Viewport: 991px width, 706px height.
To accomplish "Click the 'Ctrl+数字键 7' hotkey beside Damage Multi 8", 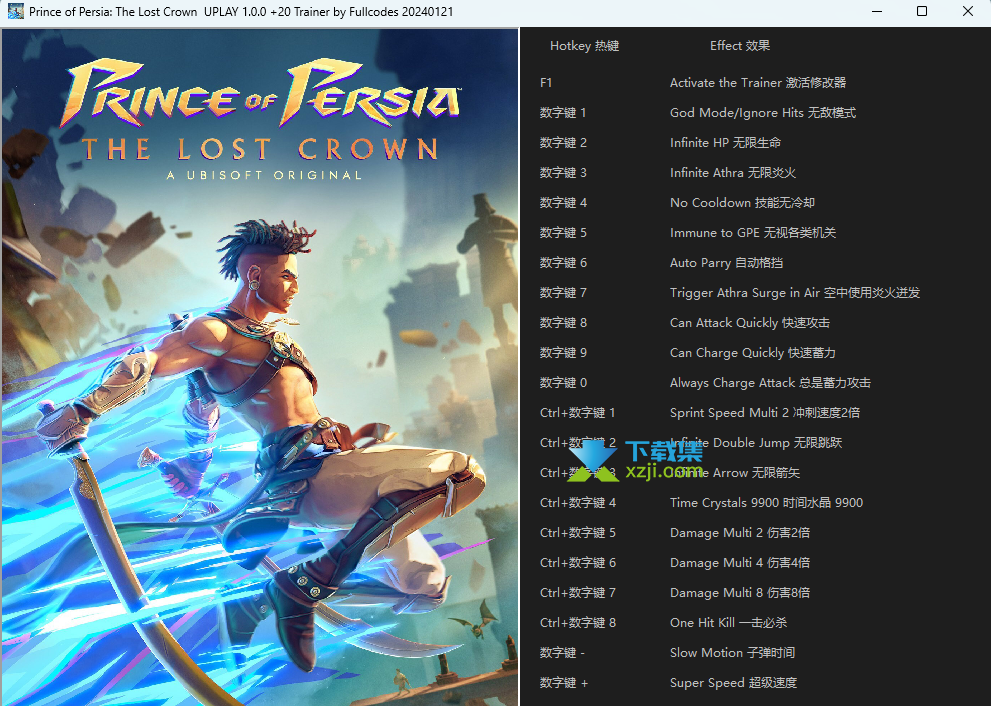I will tap(578, 593).
